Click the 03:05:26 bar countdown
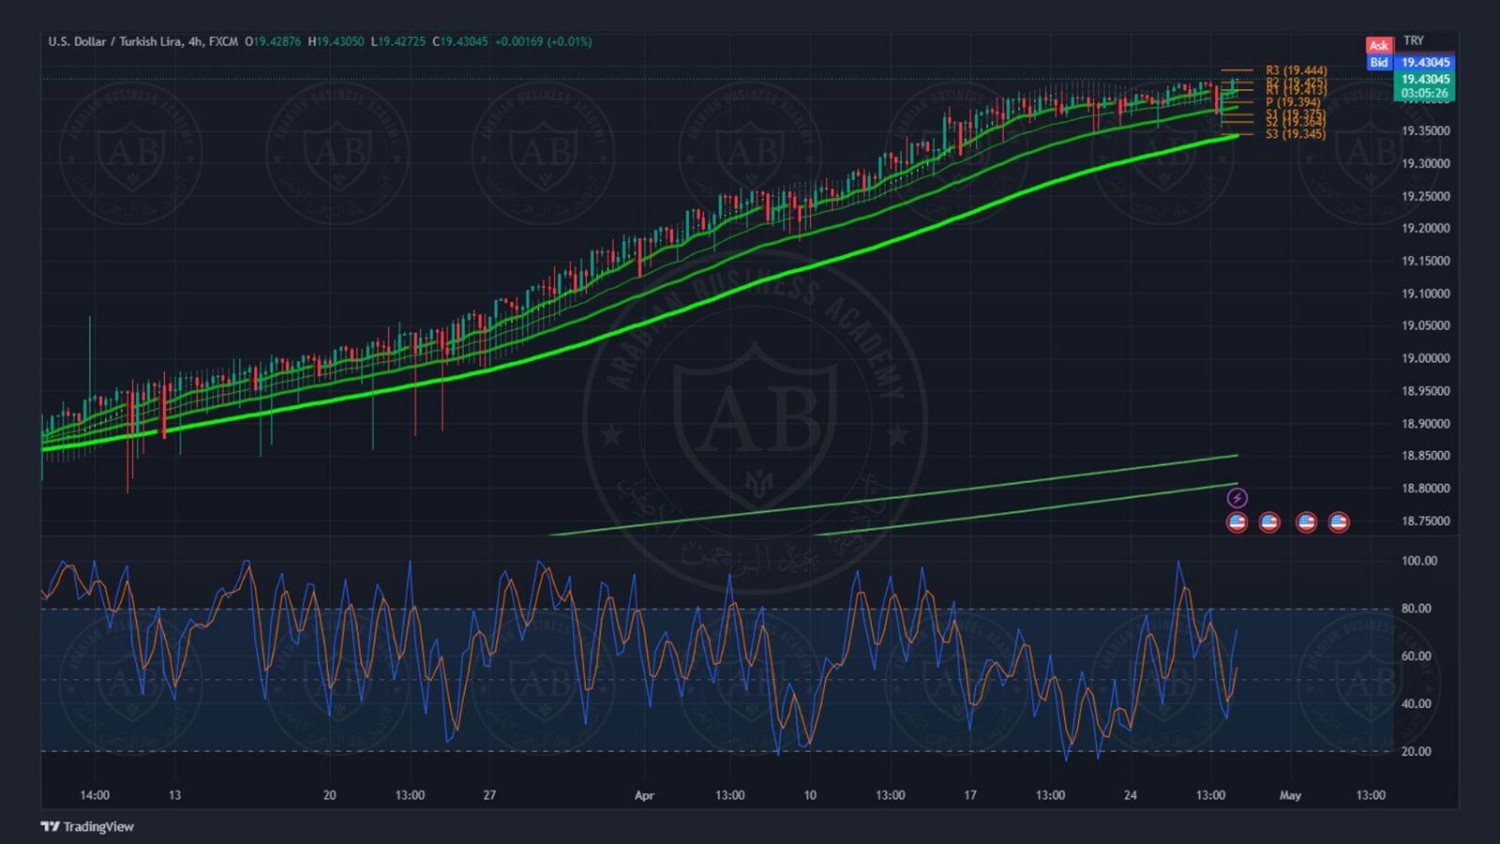 click(1425, 93)
